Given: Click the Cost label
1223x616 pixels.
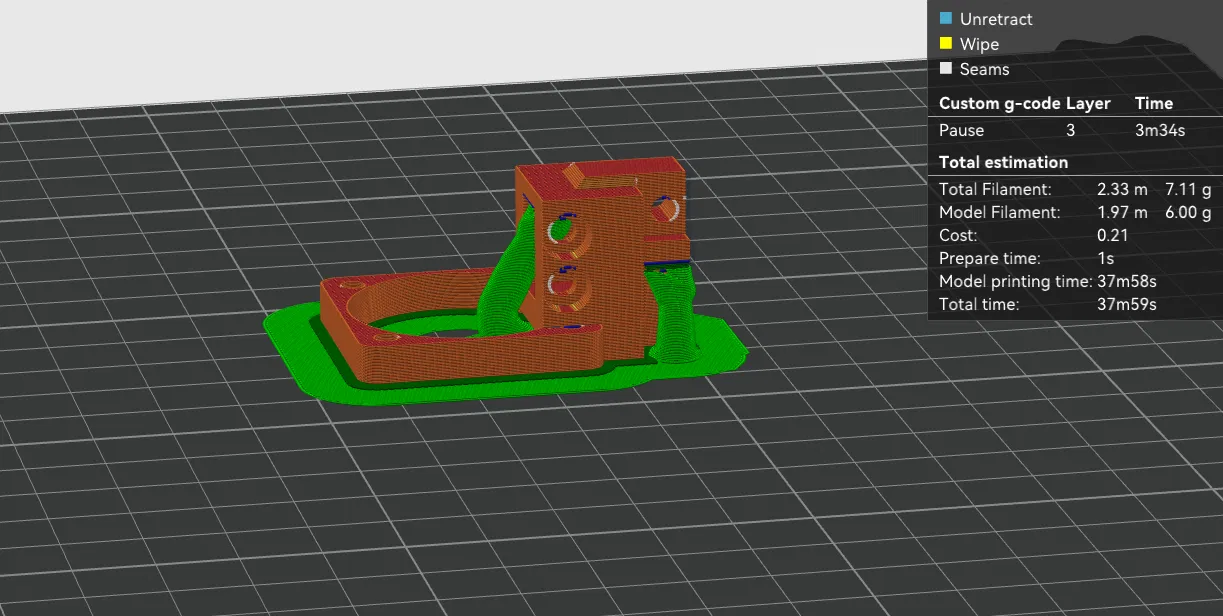Looking at the screenshot, I should click(958, 235).
